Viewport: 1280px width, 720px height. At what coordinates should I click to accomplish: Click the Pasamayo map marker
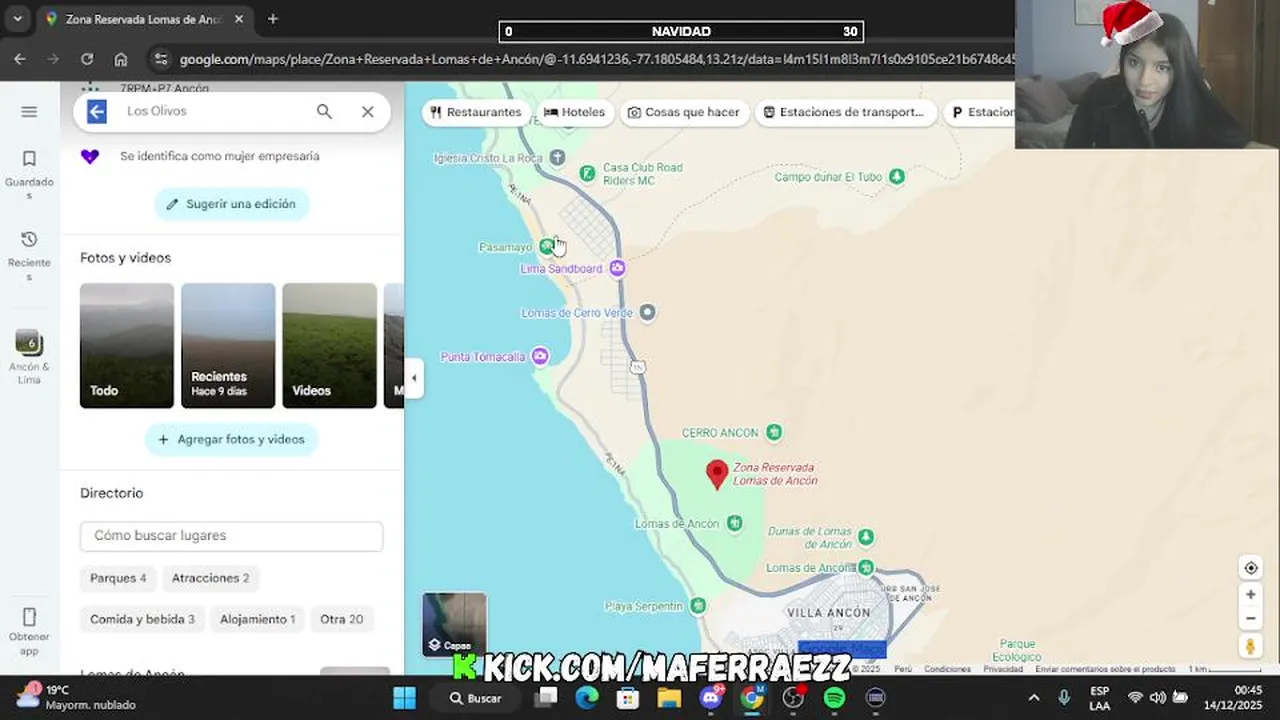pos(546,246)
